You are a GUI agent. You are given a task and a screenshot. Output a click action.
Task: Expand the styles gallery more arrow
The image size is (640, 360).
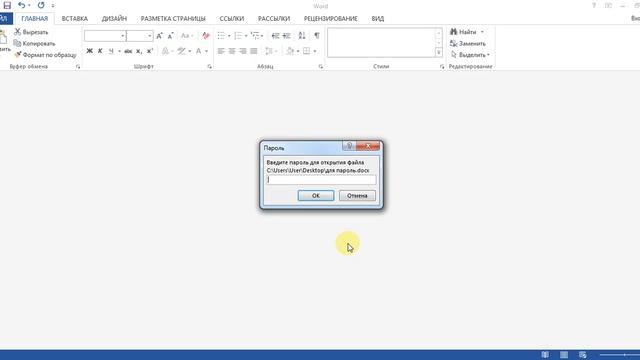[439, 52]
